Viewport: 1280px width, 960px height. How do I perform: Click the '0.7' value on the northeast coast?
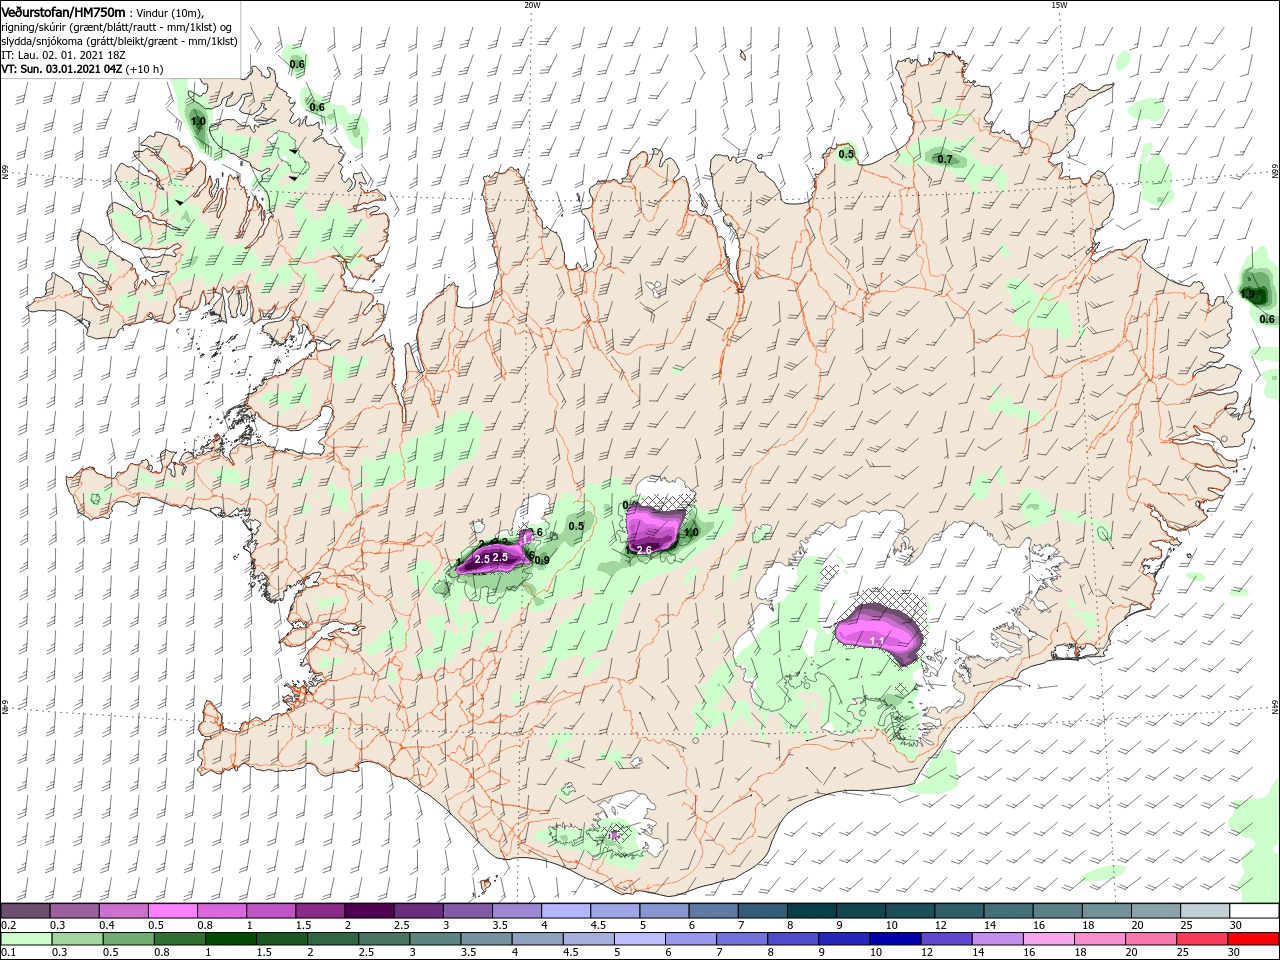pos(945,159)
